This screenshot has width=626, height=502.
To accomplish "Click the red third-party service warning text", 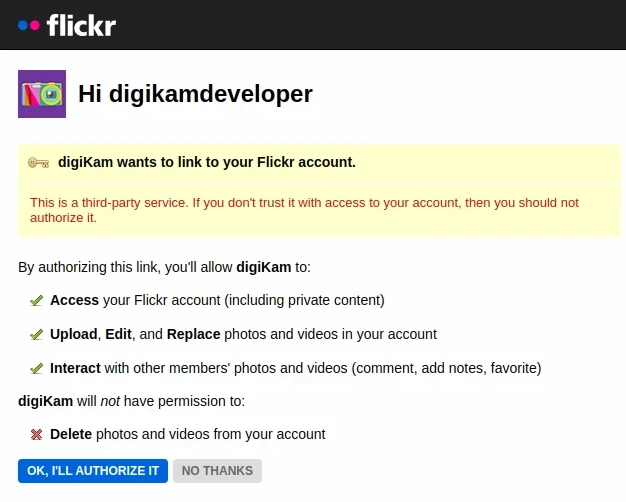I will [304, 210].
